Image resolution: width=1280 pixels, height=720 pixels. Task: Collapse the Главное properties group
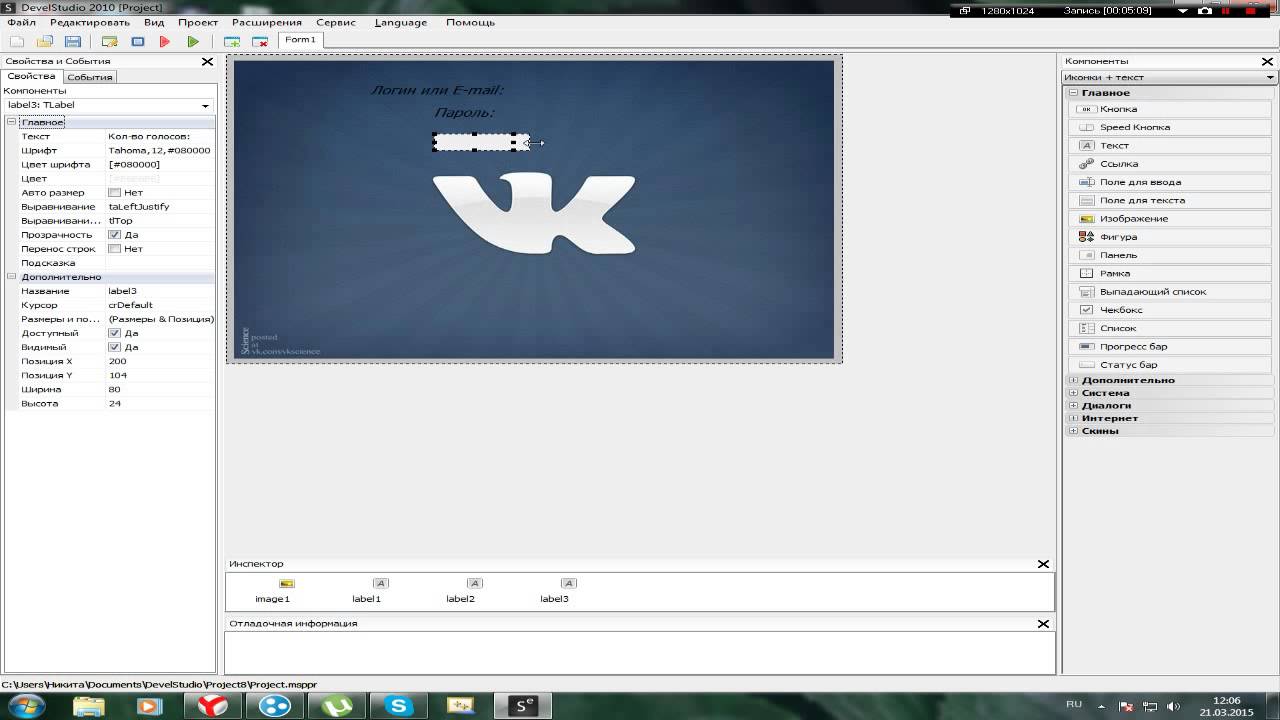[x=12, y=122]
